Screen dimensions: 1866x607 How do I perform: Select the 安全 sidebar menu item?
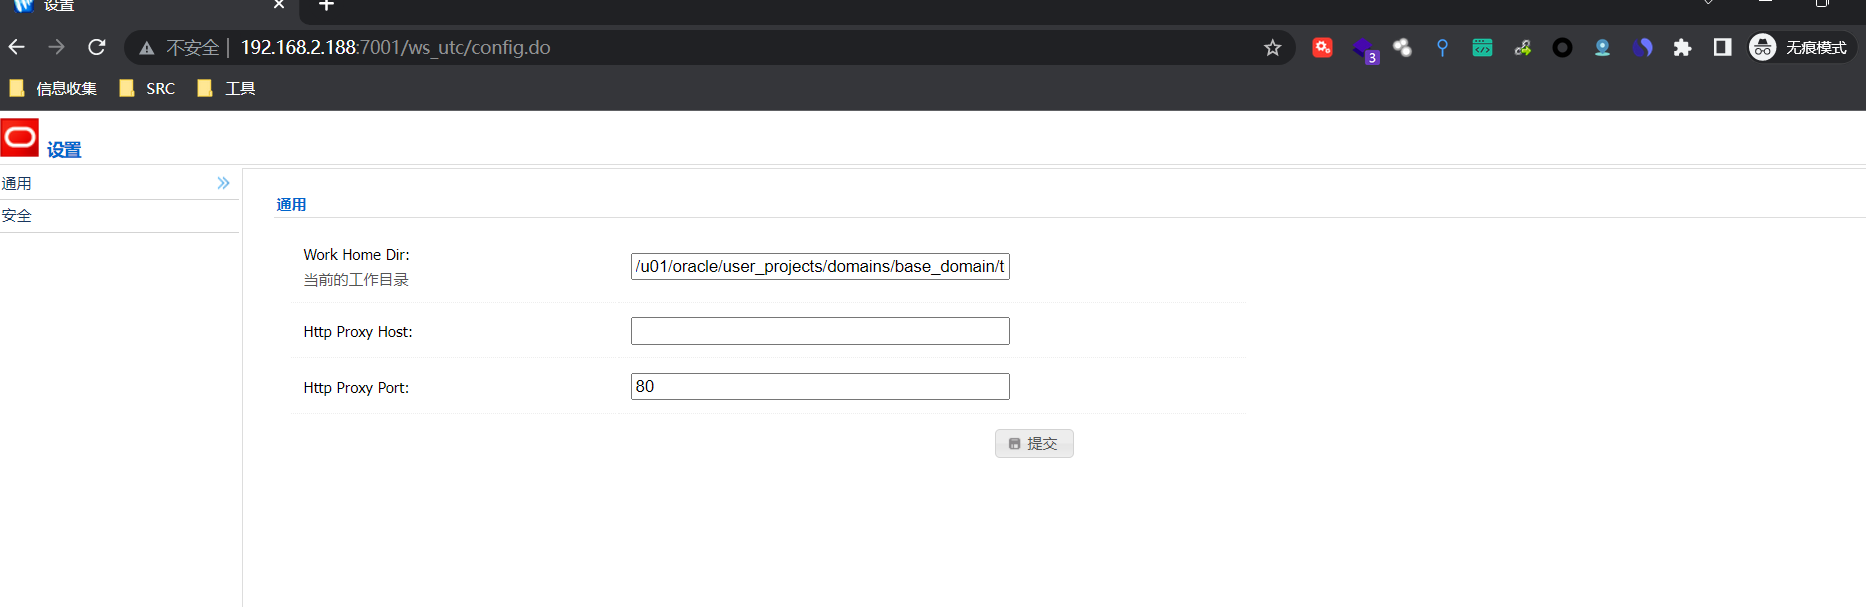[119, 216]
